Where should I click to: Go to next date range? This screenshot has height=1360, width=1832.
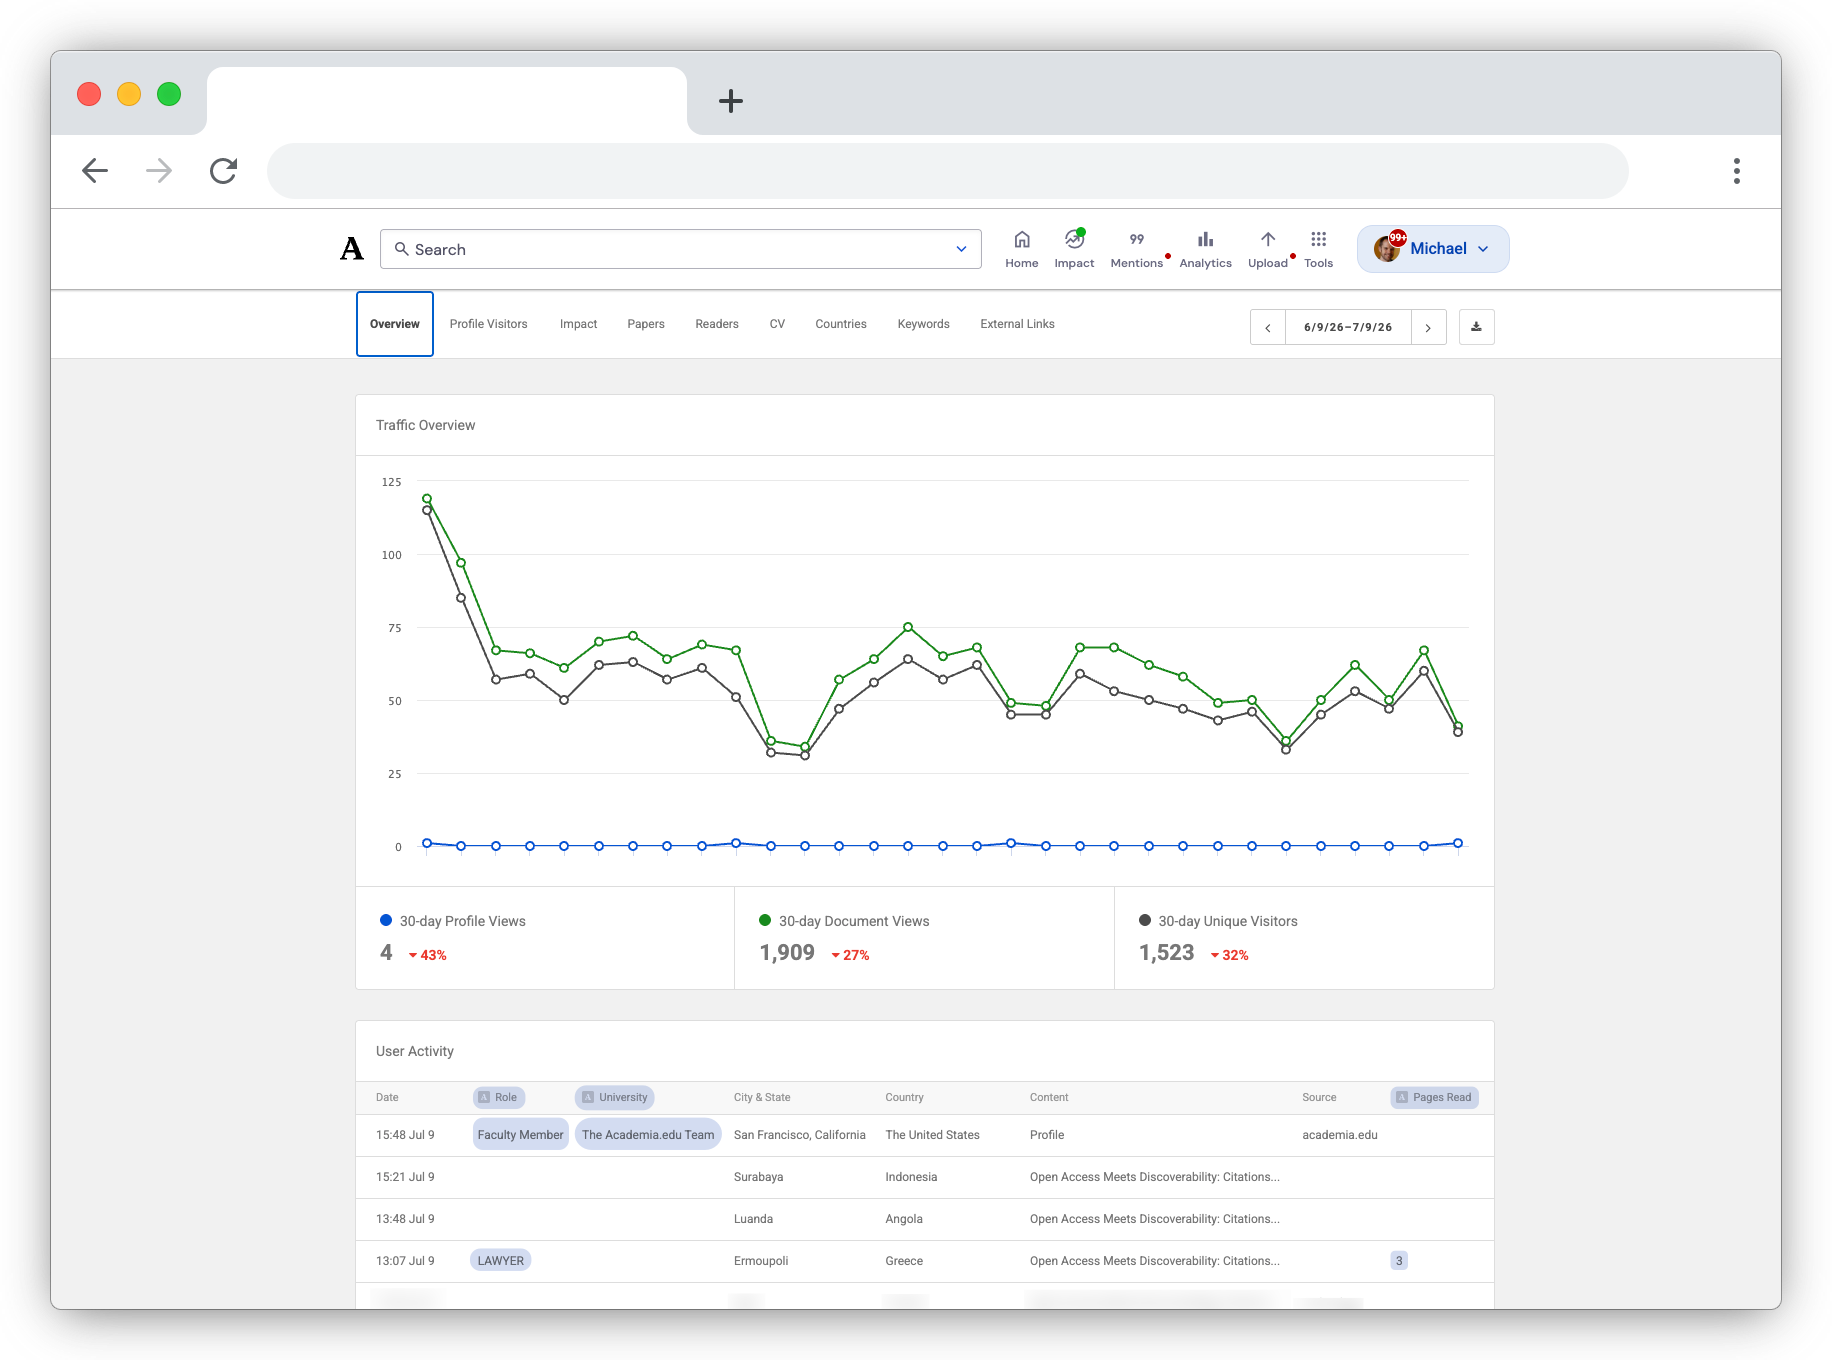[1428, 327]
